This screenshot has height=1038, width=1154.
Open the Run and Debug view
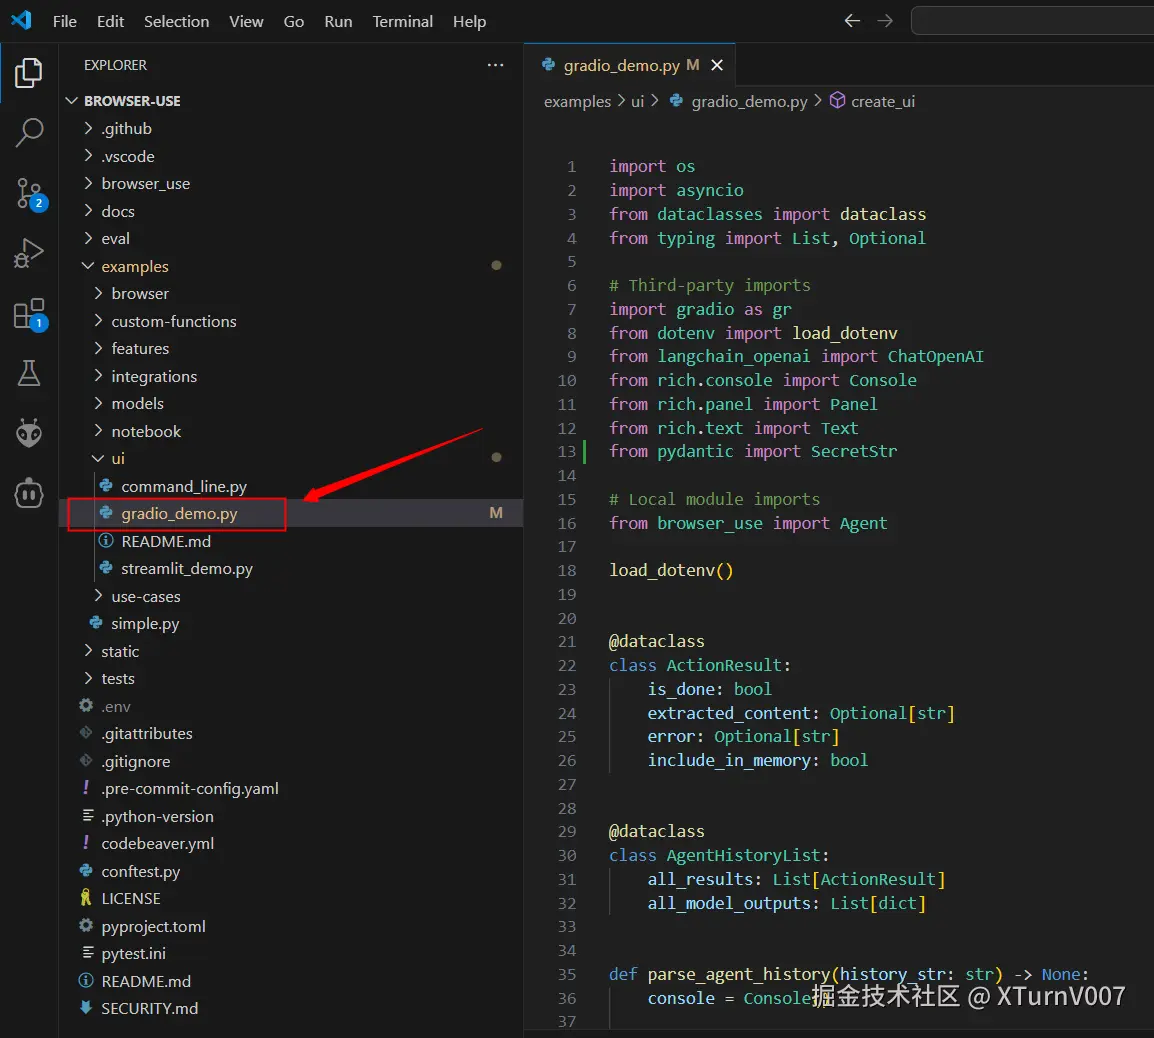pos(28,253)
